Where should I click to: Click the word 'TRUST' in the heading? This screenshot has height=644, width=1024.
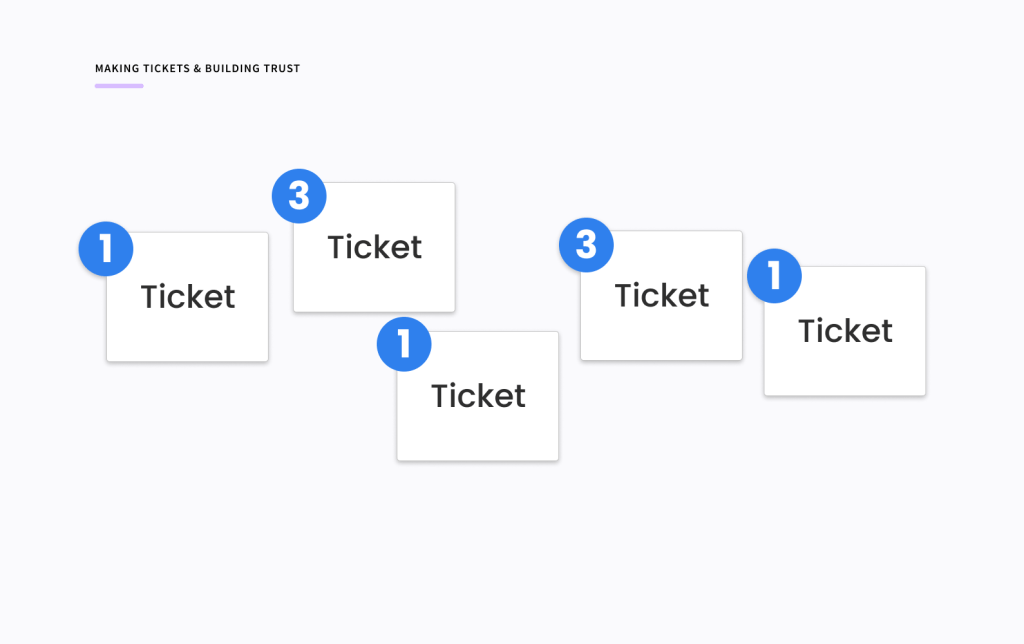[283, 69]
